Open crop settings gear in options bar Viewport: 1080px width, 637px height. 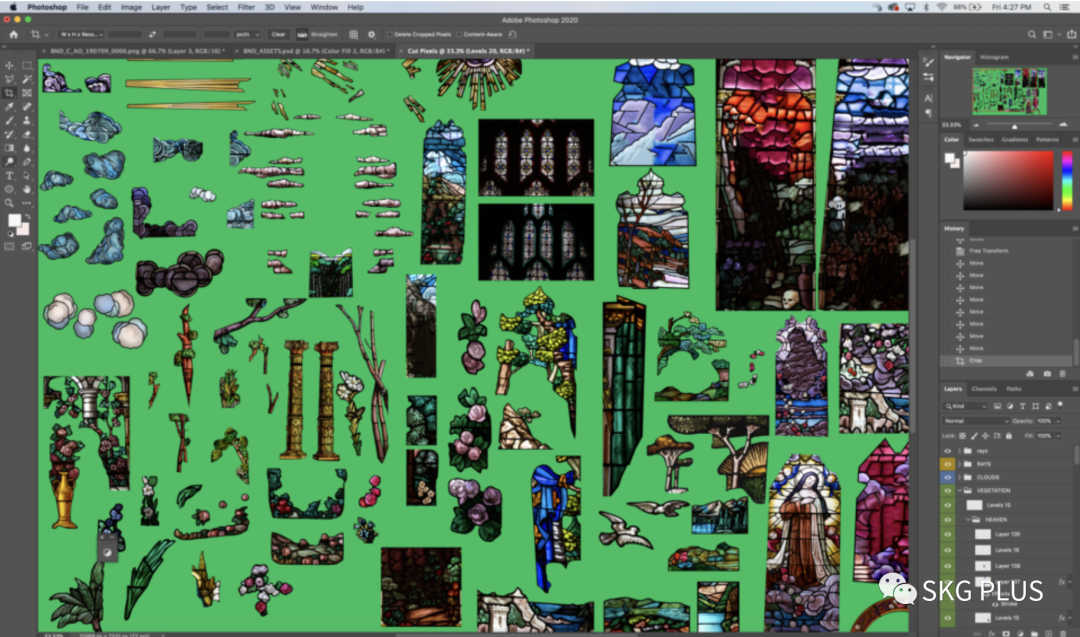click(372, 34)
